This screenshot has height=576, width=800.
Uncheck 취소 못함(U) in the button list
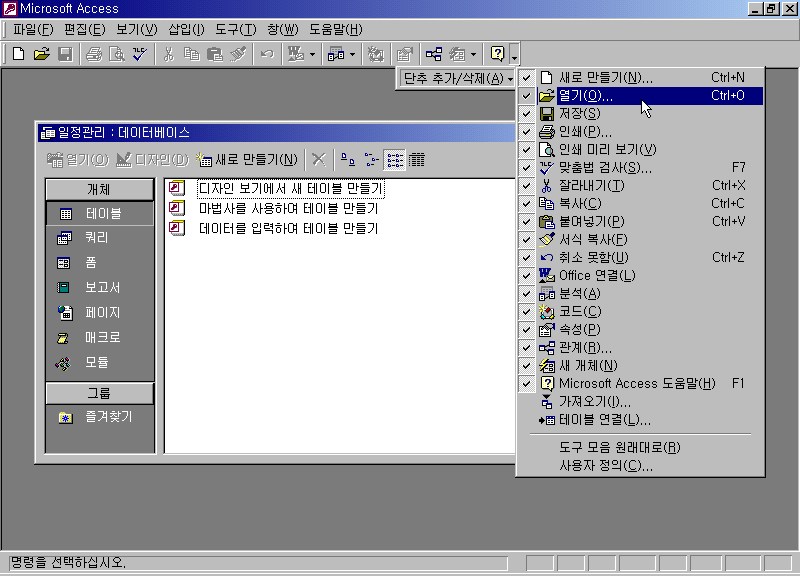641,258
